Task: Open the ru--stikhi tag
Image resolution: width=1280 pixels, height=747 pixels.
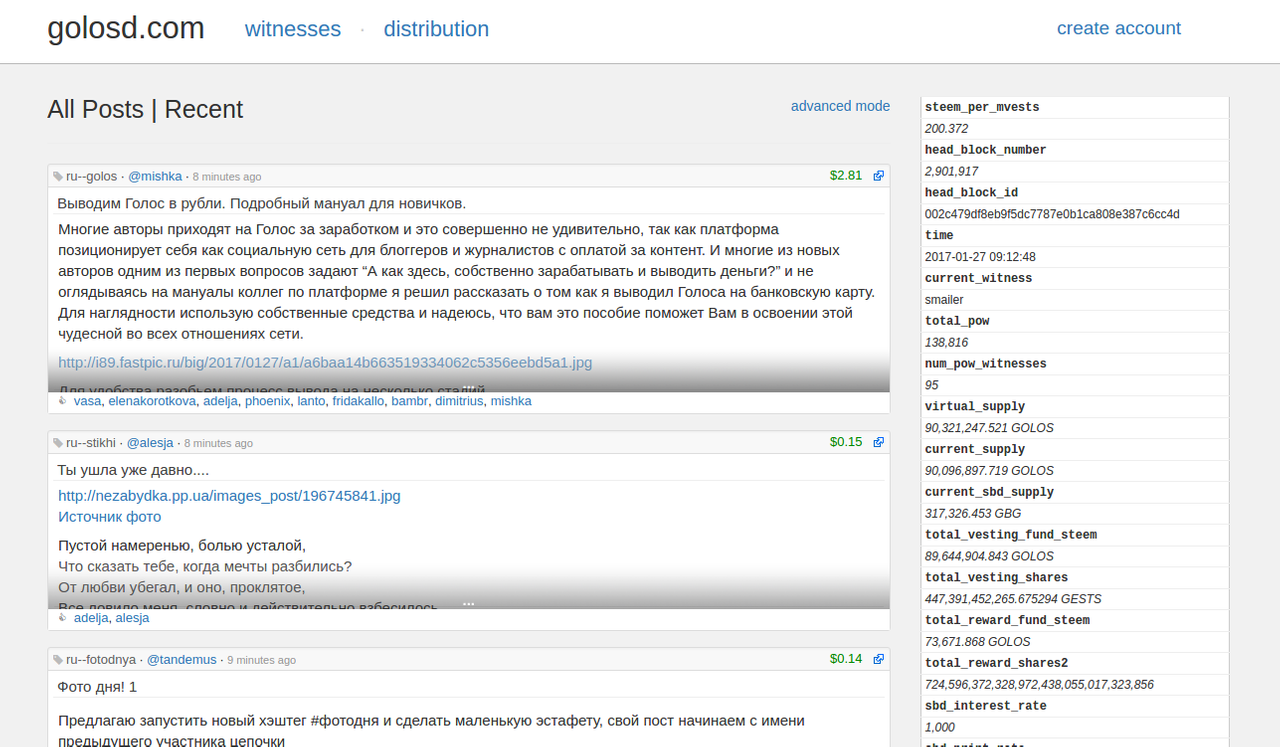Action: click(90, 442)
